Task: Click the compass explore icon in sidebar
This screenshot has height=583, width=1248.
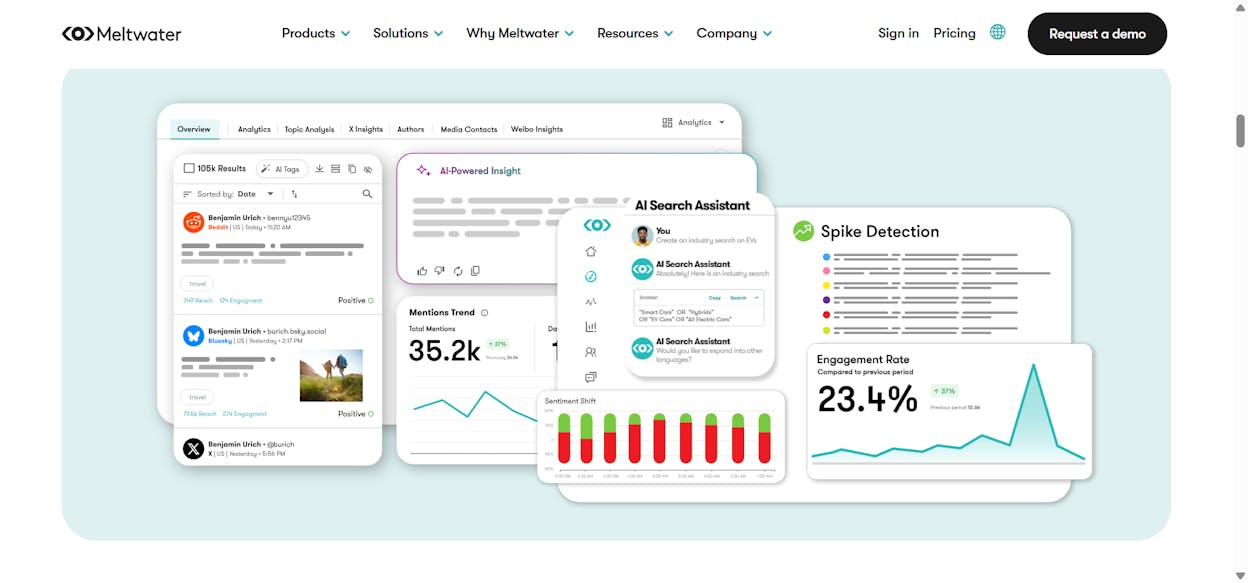Action: (x=591, y=277)
